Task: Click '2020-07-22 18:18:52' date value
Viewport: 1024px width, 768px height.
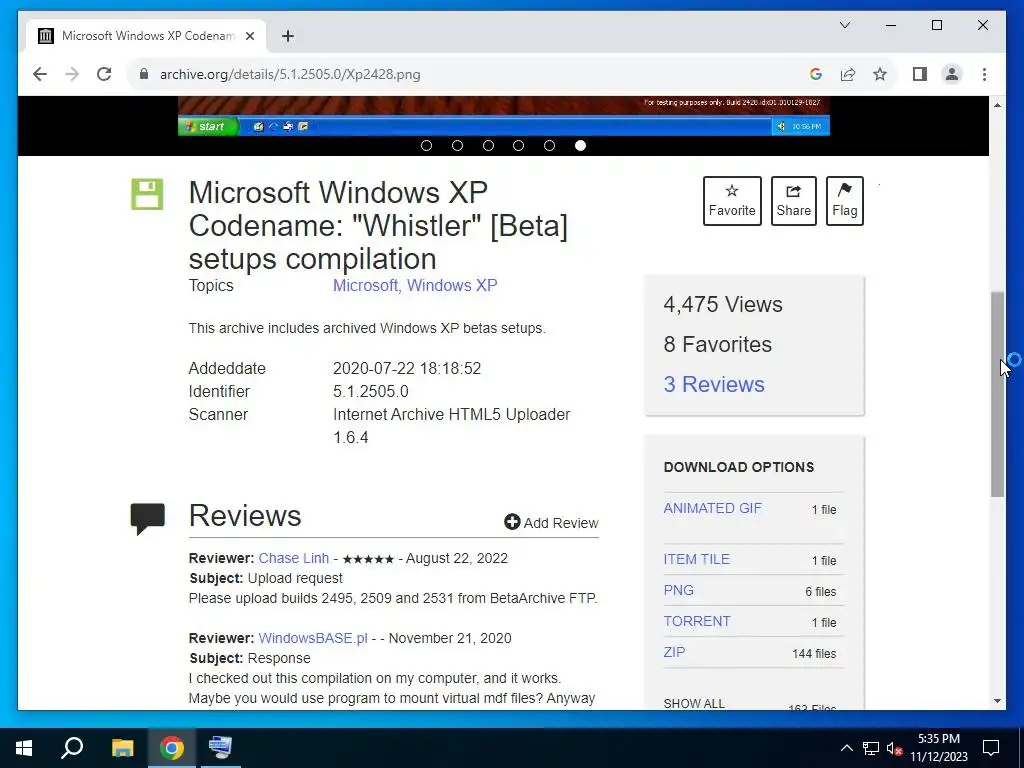Action: [407, 368]
